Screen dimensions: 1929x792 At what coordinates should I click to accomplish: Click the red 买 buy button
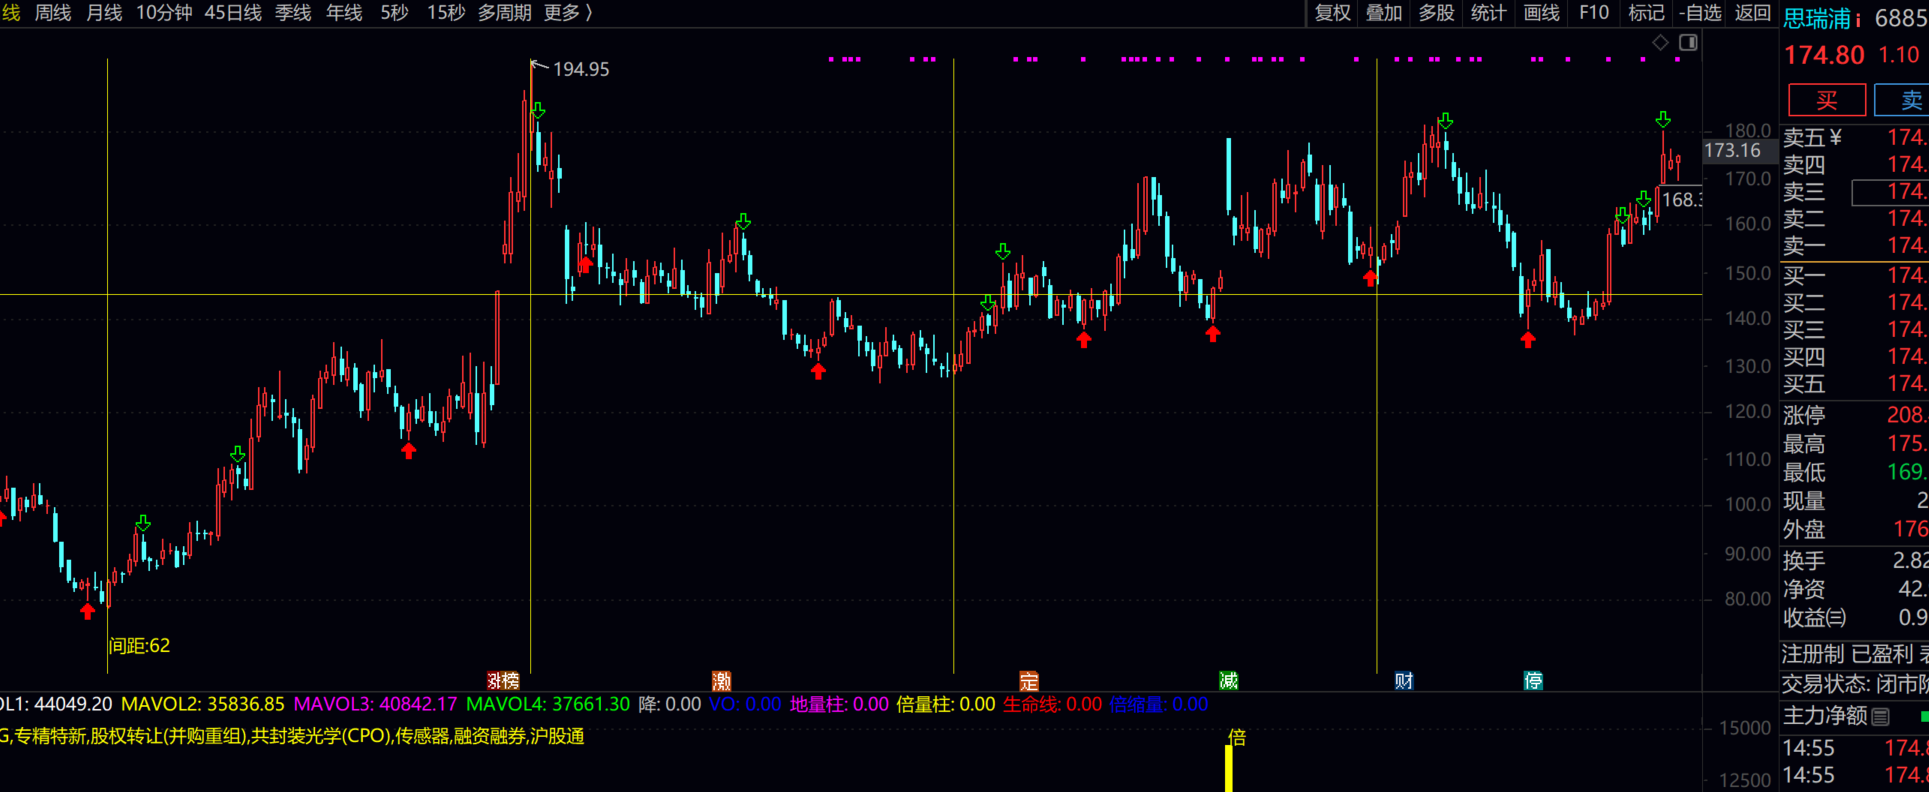1826,100
